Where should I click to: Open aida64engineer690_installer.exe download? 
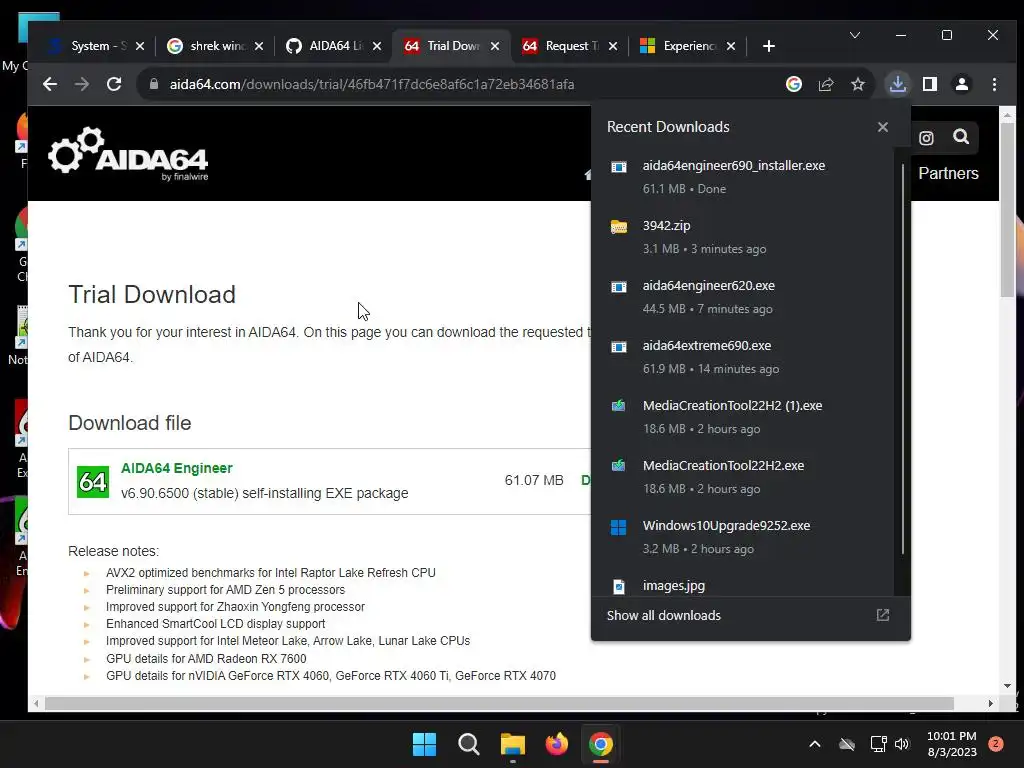click(x=744, y=177)
